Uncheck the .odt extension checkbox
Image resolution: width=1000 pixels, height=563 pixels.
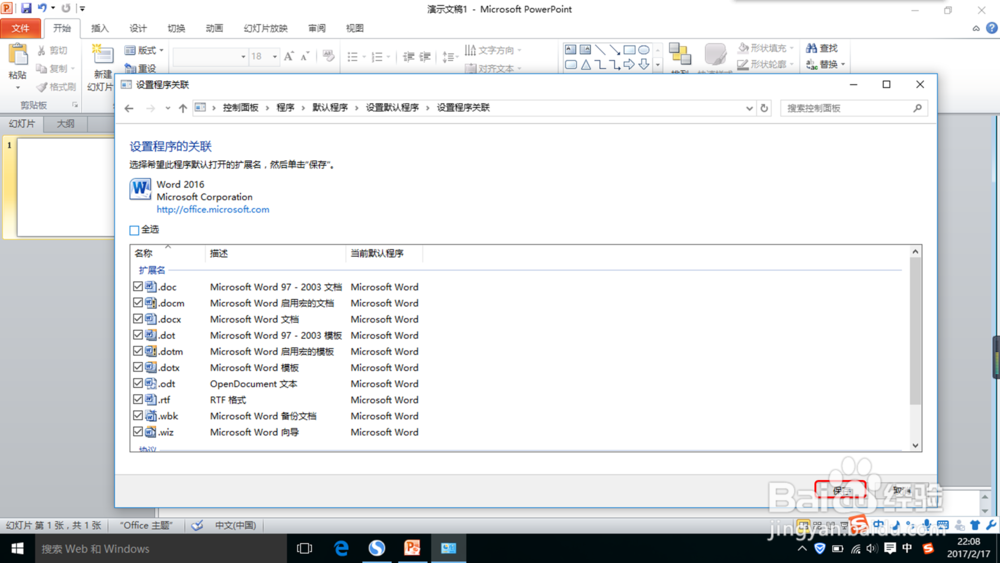click(x=138, y=383)
